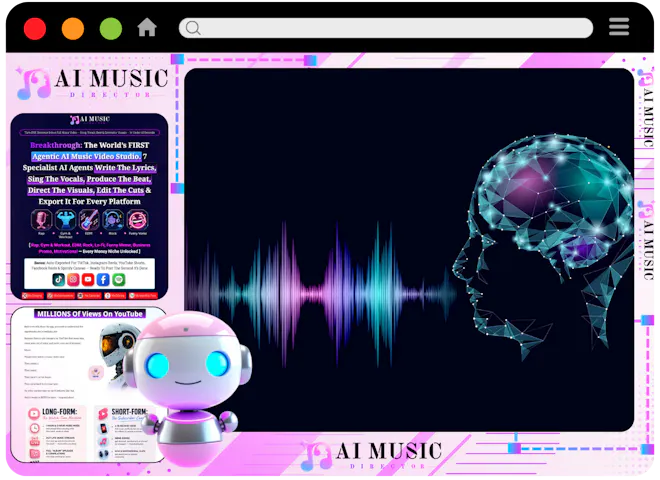Image resolution: width=660 pixels, height=480 pixels.
Task: Click the TikTok export icon
Action: (59, 279)
